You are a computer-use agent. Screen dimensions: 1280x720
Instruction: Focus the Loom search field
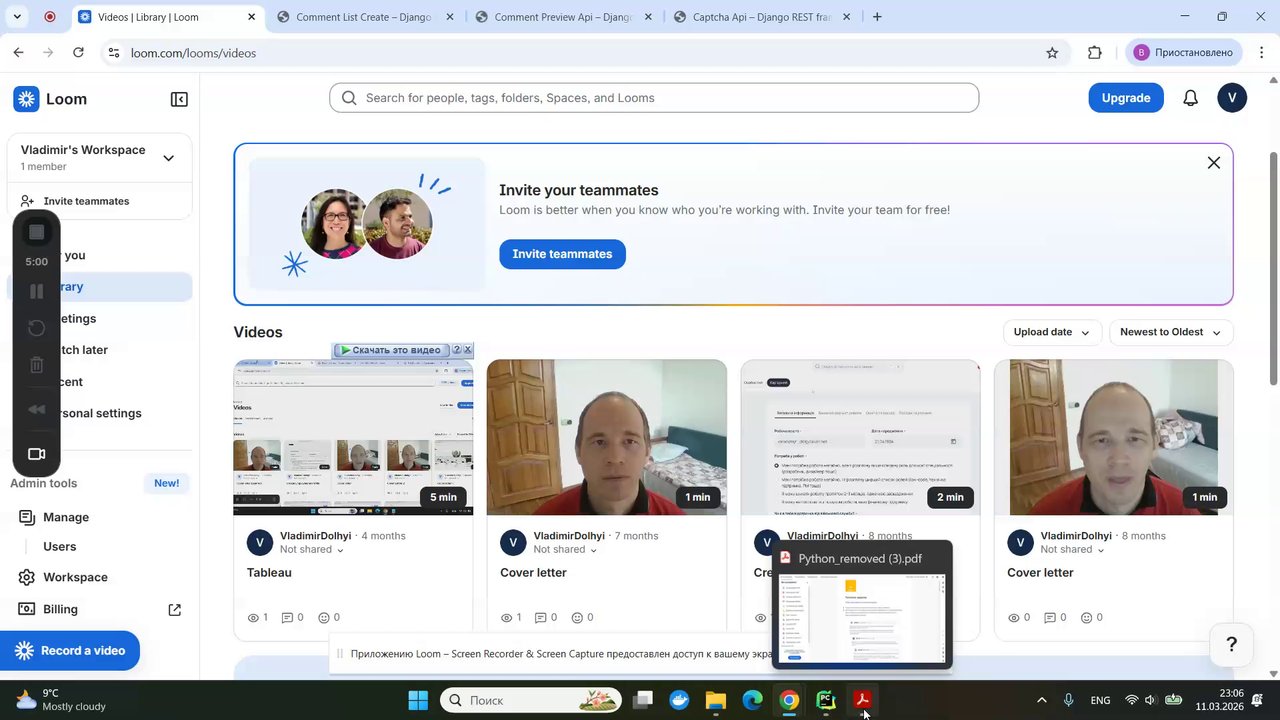pos(654,98)
